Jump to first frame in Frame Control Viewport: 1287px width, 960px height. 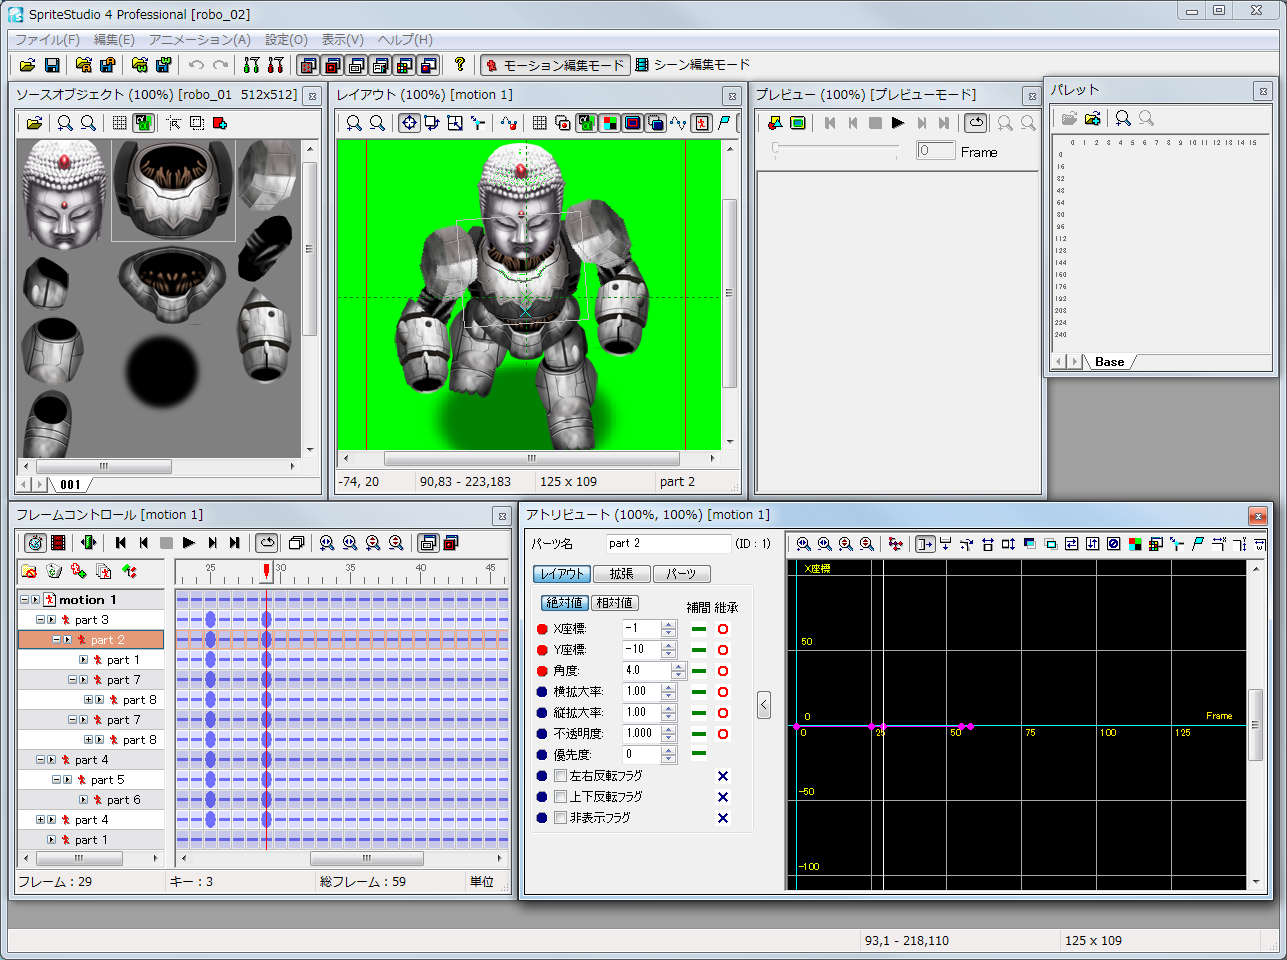coord(121,543)
